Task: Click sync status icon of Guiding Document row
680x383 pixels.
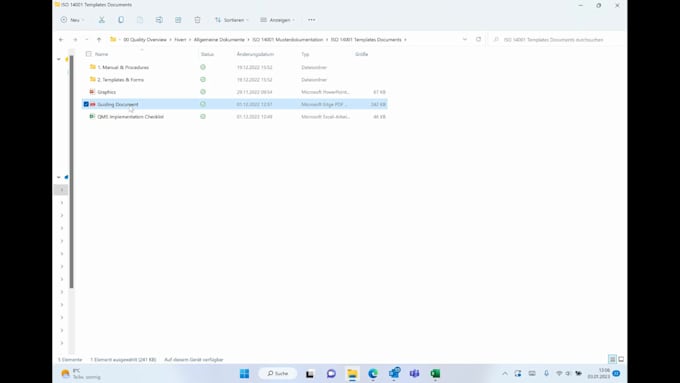Action: click(x=203, y=104)
